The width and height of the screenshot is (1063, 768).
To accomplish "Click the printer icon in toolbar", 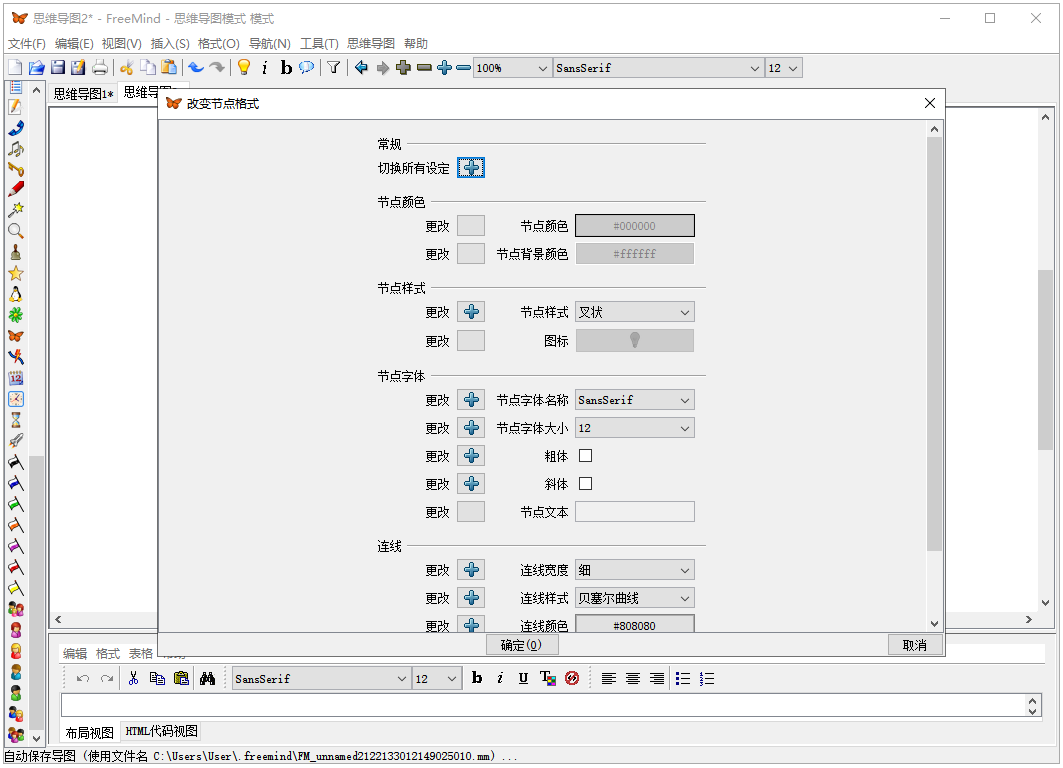I will point(100,68).
